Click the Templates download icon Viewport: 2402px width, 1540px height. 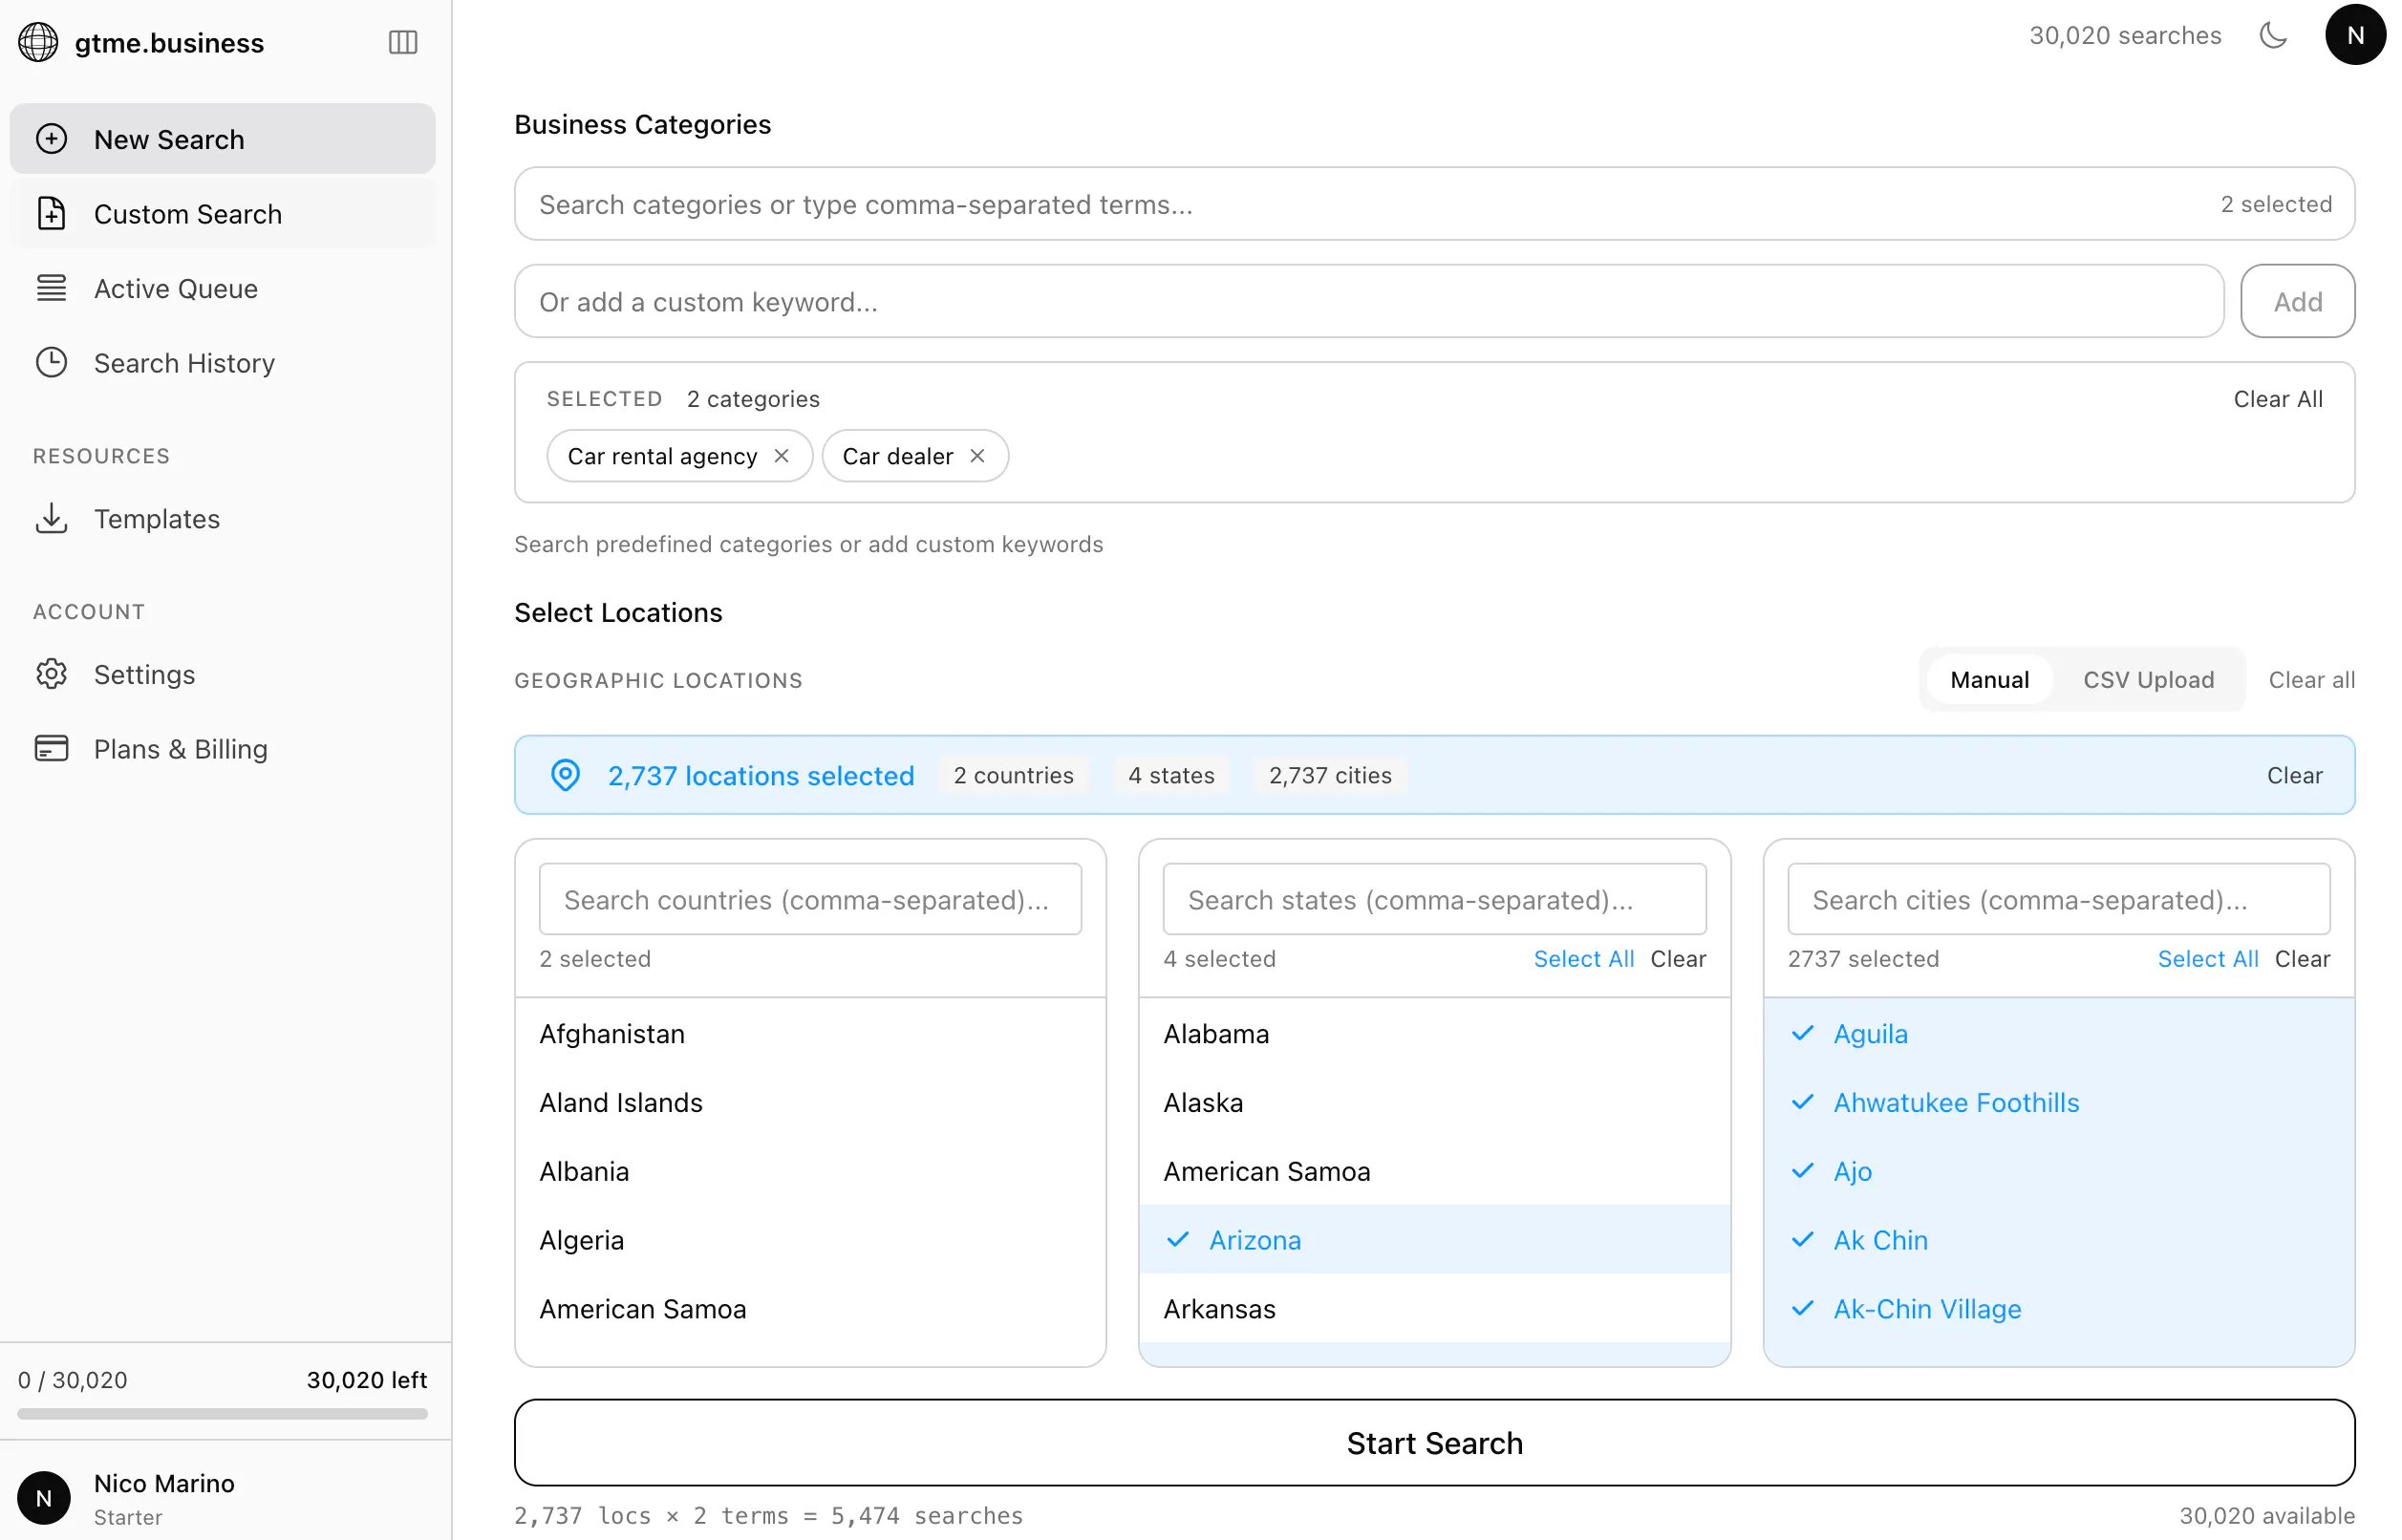click(x=52, y=518)
